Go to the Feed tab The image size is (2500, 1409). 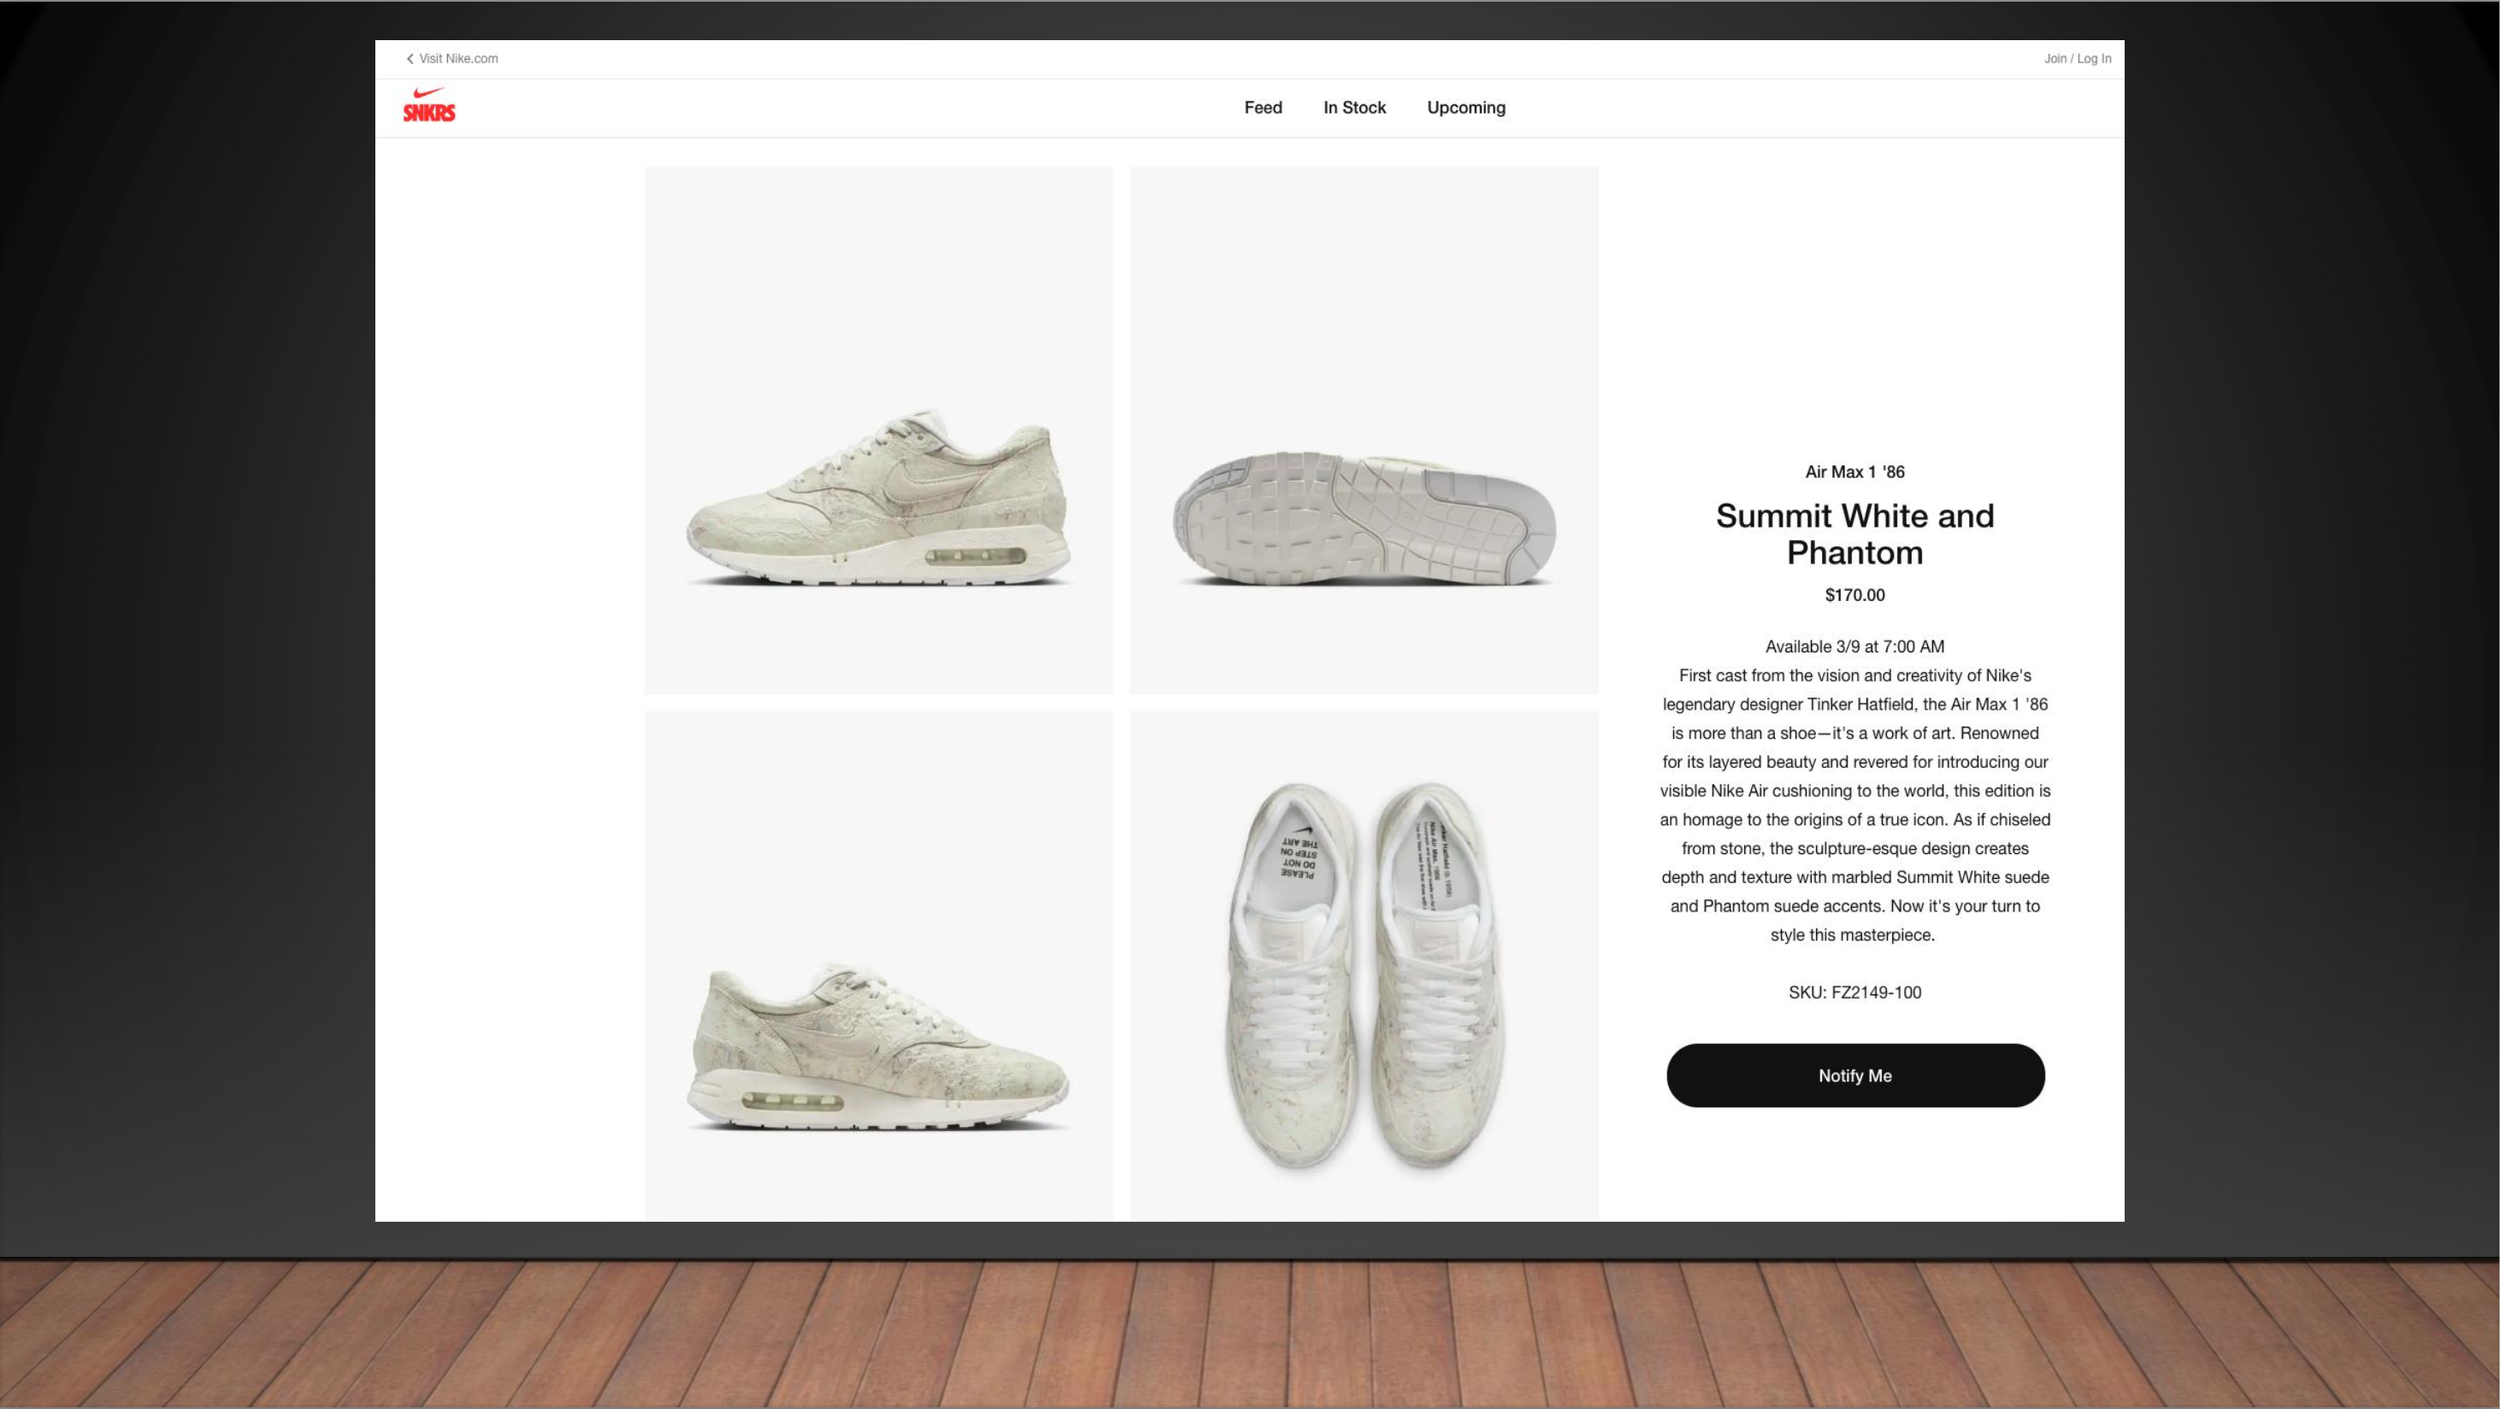1263,108
